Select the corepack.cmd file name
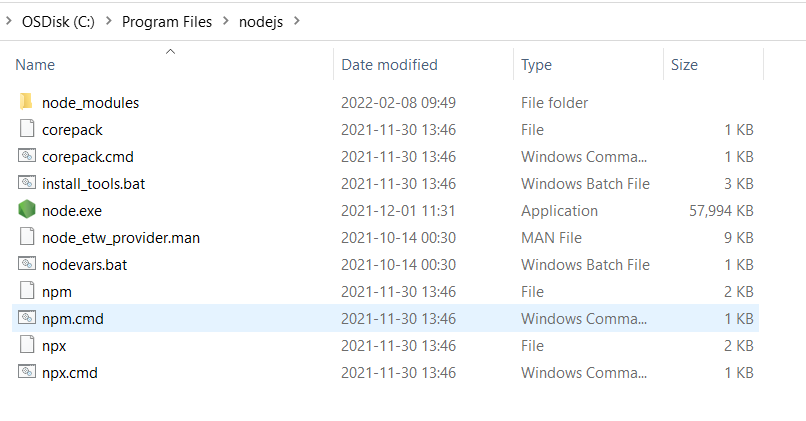 88,157
